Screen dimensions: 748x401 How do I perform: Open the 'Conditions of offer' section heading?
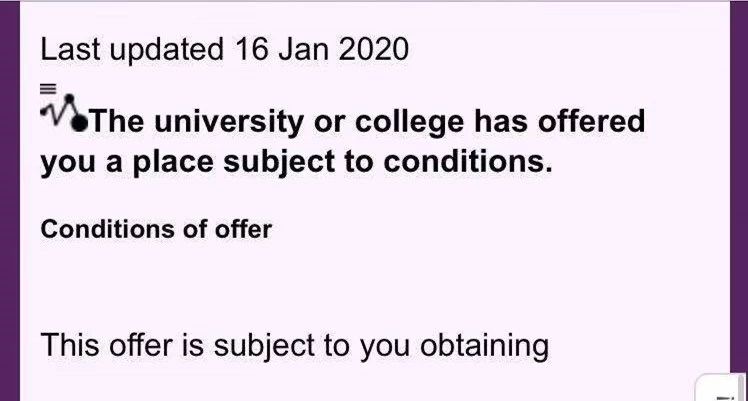pos(156,229)
